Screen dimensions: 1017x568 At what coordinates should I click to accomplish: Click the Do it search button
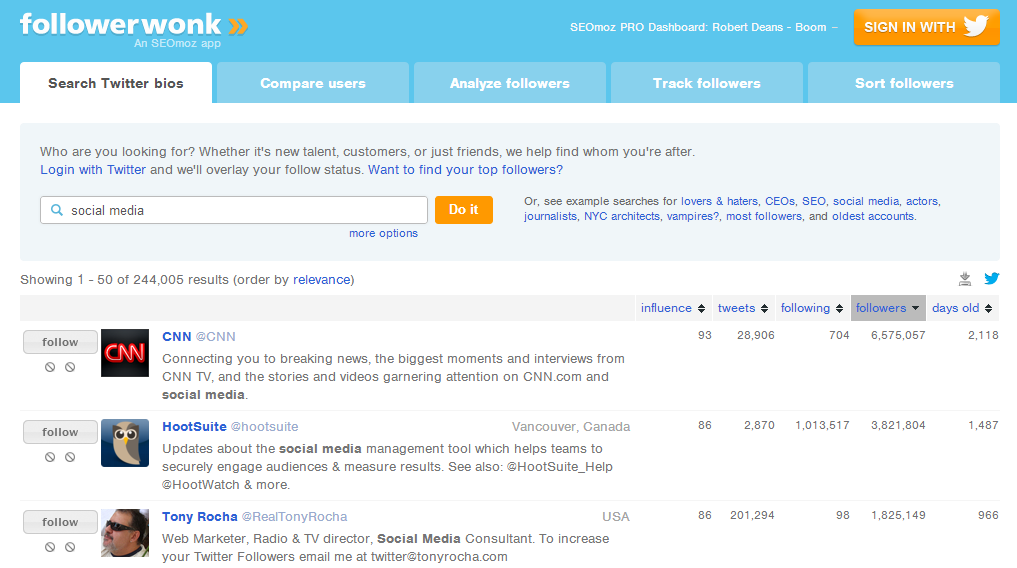pos(464,209)
